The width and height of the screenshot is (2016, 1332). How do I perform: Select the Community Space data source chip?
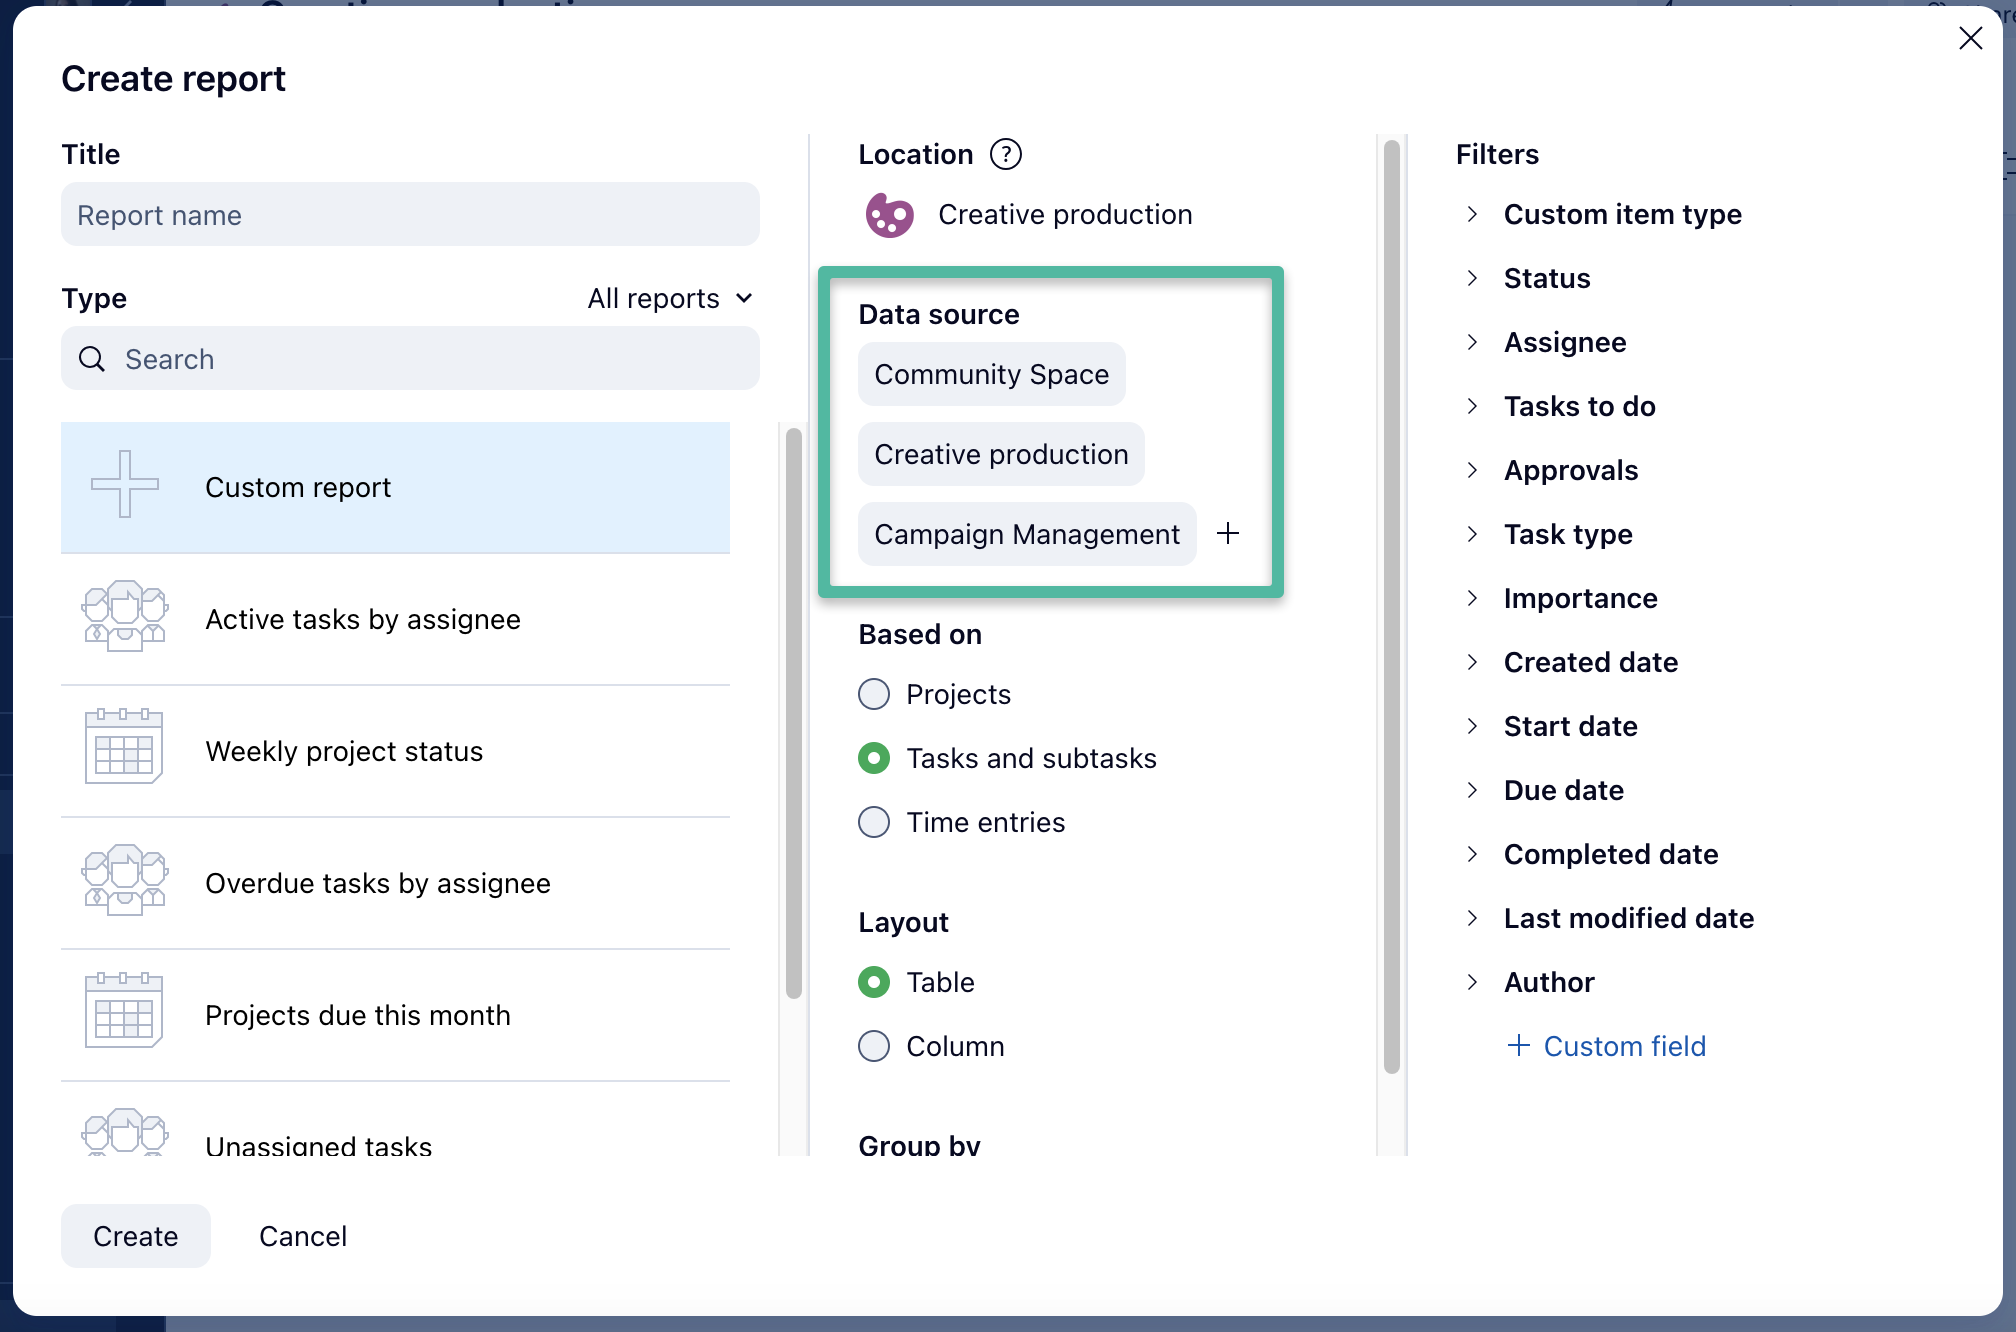click(991, 374)
